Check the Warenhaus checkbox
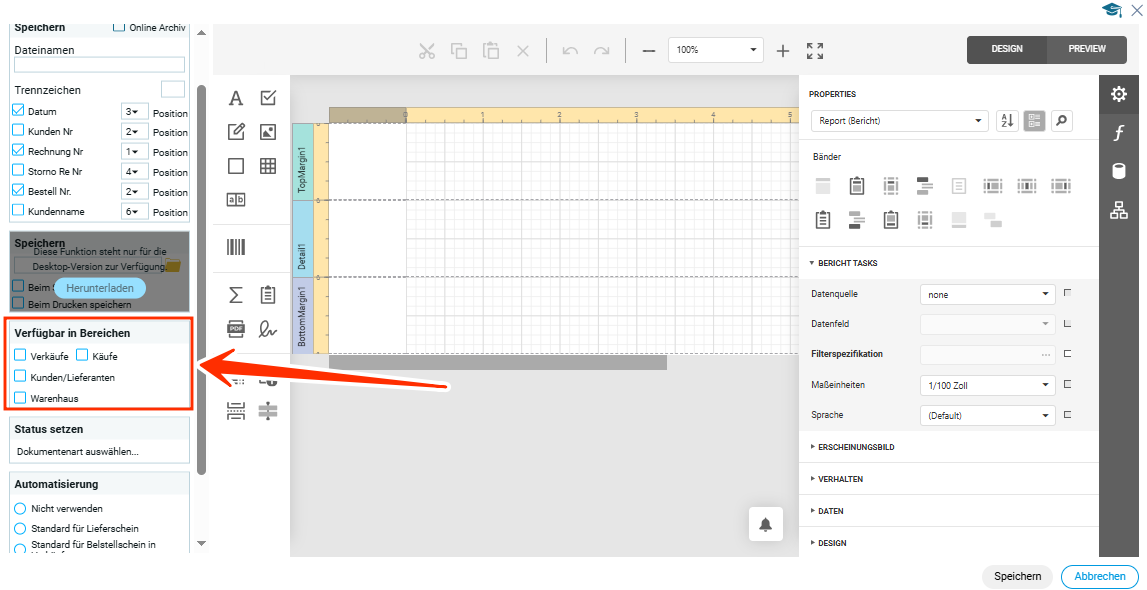 (x=20, y=397)
